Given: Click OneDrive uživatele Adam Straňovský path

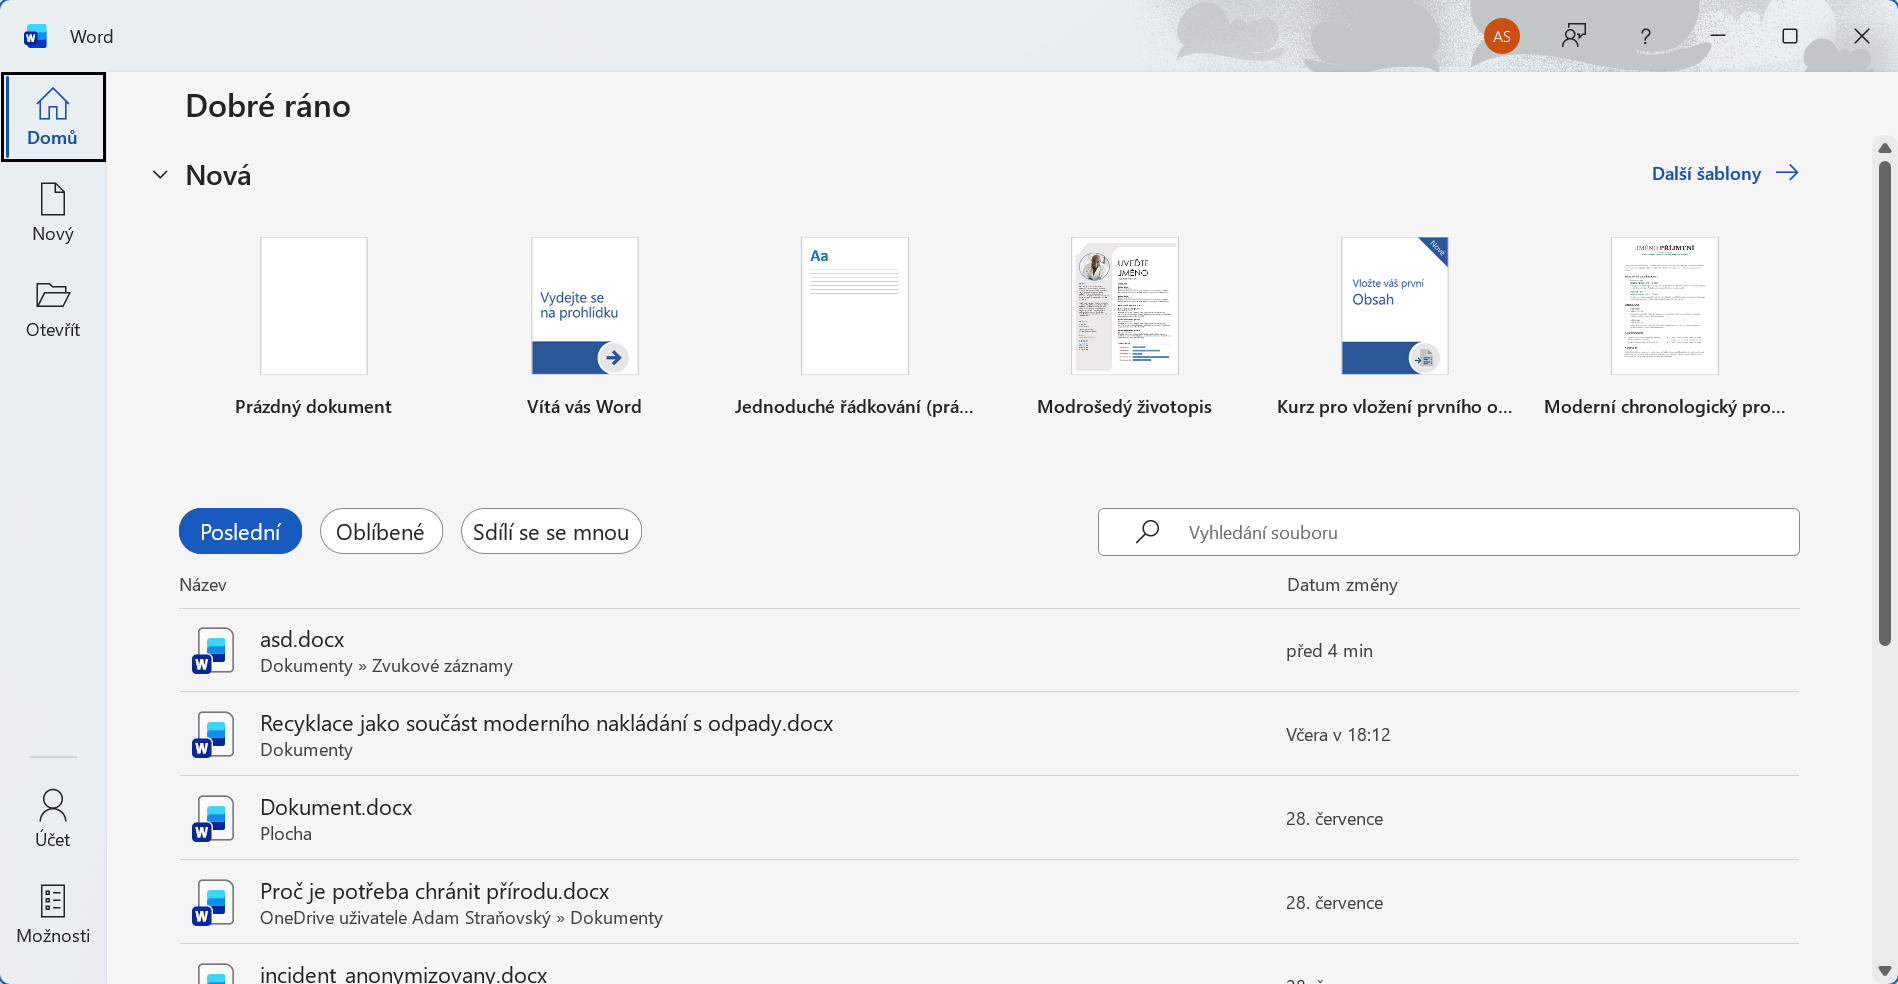Looking at the screenshot, I should click(461, 918).
